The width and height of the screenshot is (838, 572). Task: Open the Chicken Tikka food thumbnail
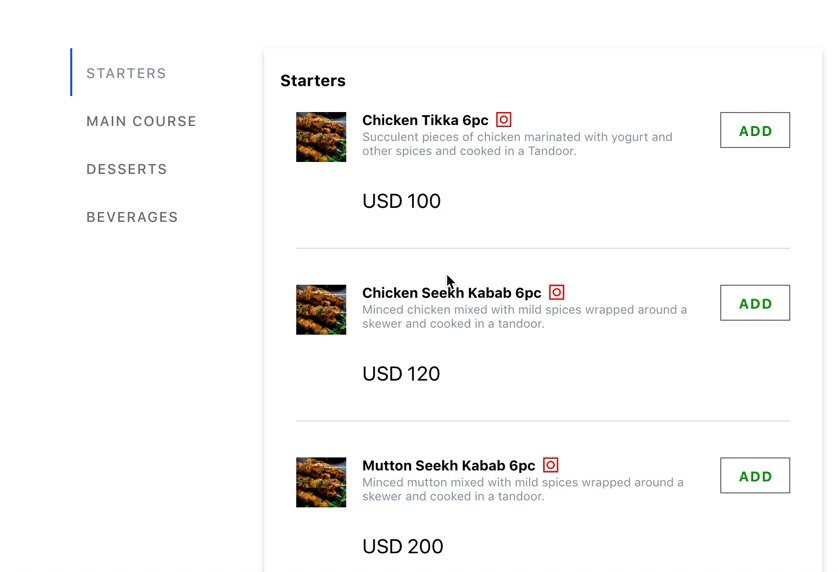click(321, 137)
